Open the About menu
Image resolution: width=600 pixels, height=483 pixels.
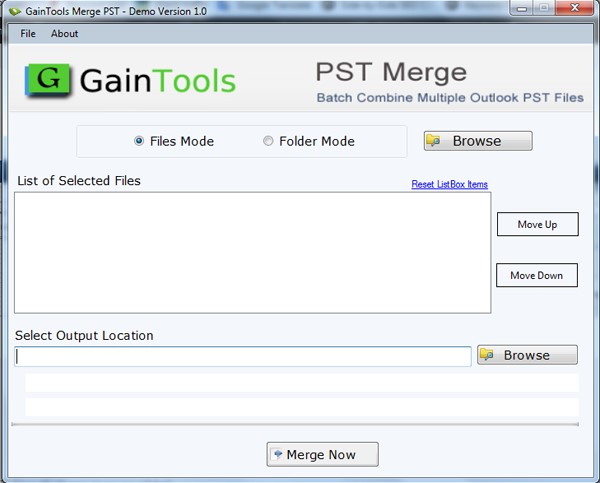pos(65,34)
